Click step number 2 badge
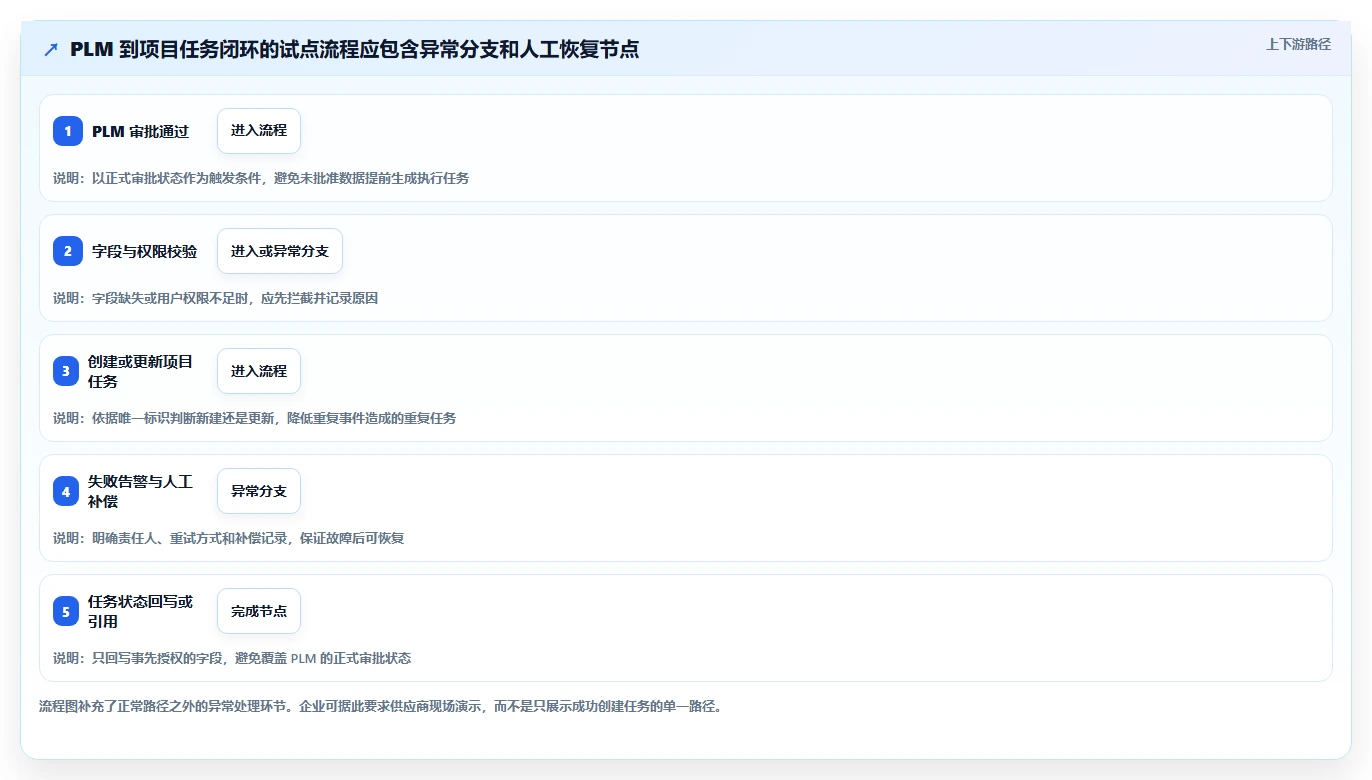The width and height of the screenshot is (1372, 780). click(x=68, y=251)
